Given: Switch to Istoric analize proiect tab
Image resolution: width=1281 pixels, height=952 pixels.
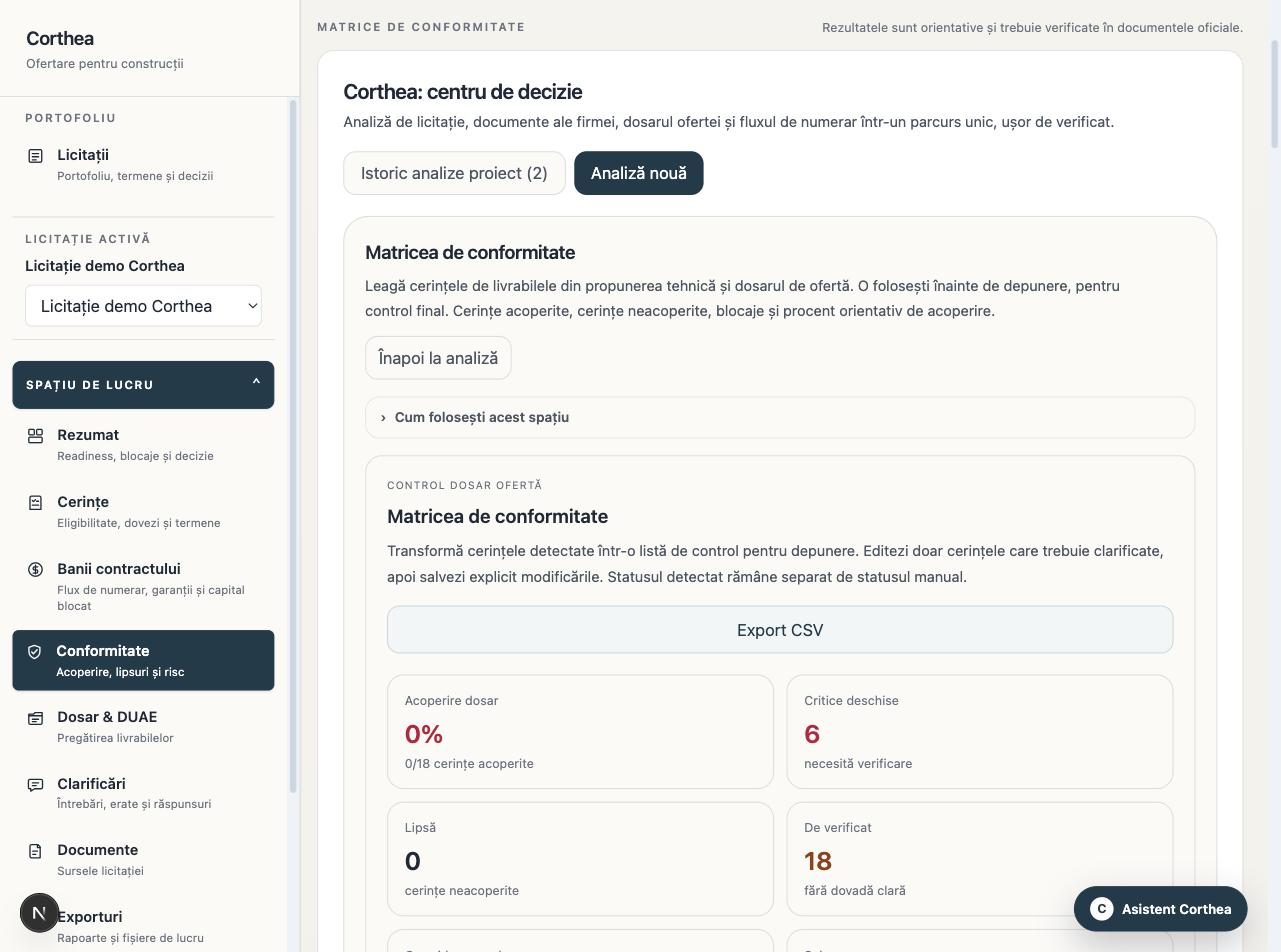Looking at the screenshot, I should [x=454, y=173].
